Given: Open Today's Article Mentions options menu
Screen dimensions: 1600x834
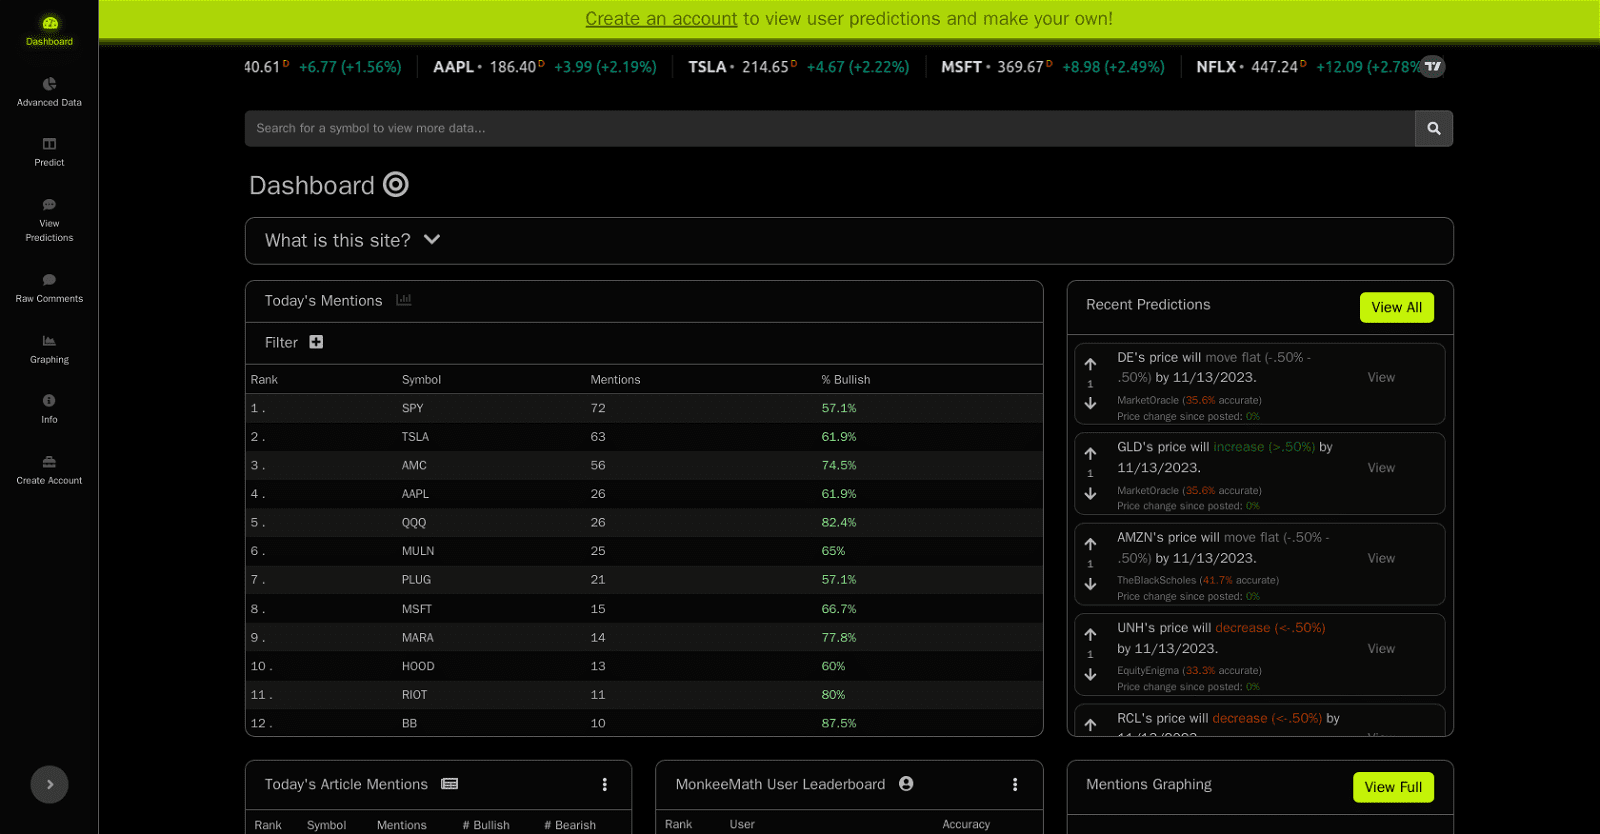Looking at the screenshot, I should [x=605, y=785].
